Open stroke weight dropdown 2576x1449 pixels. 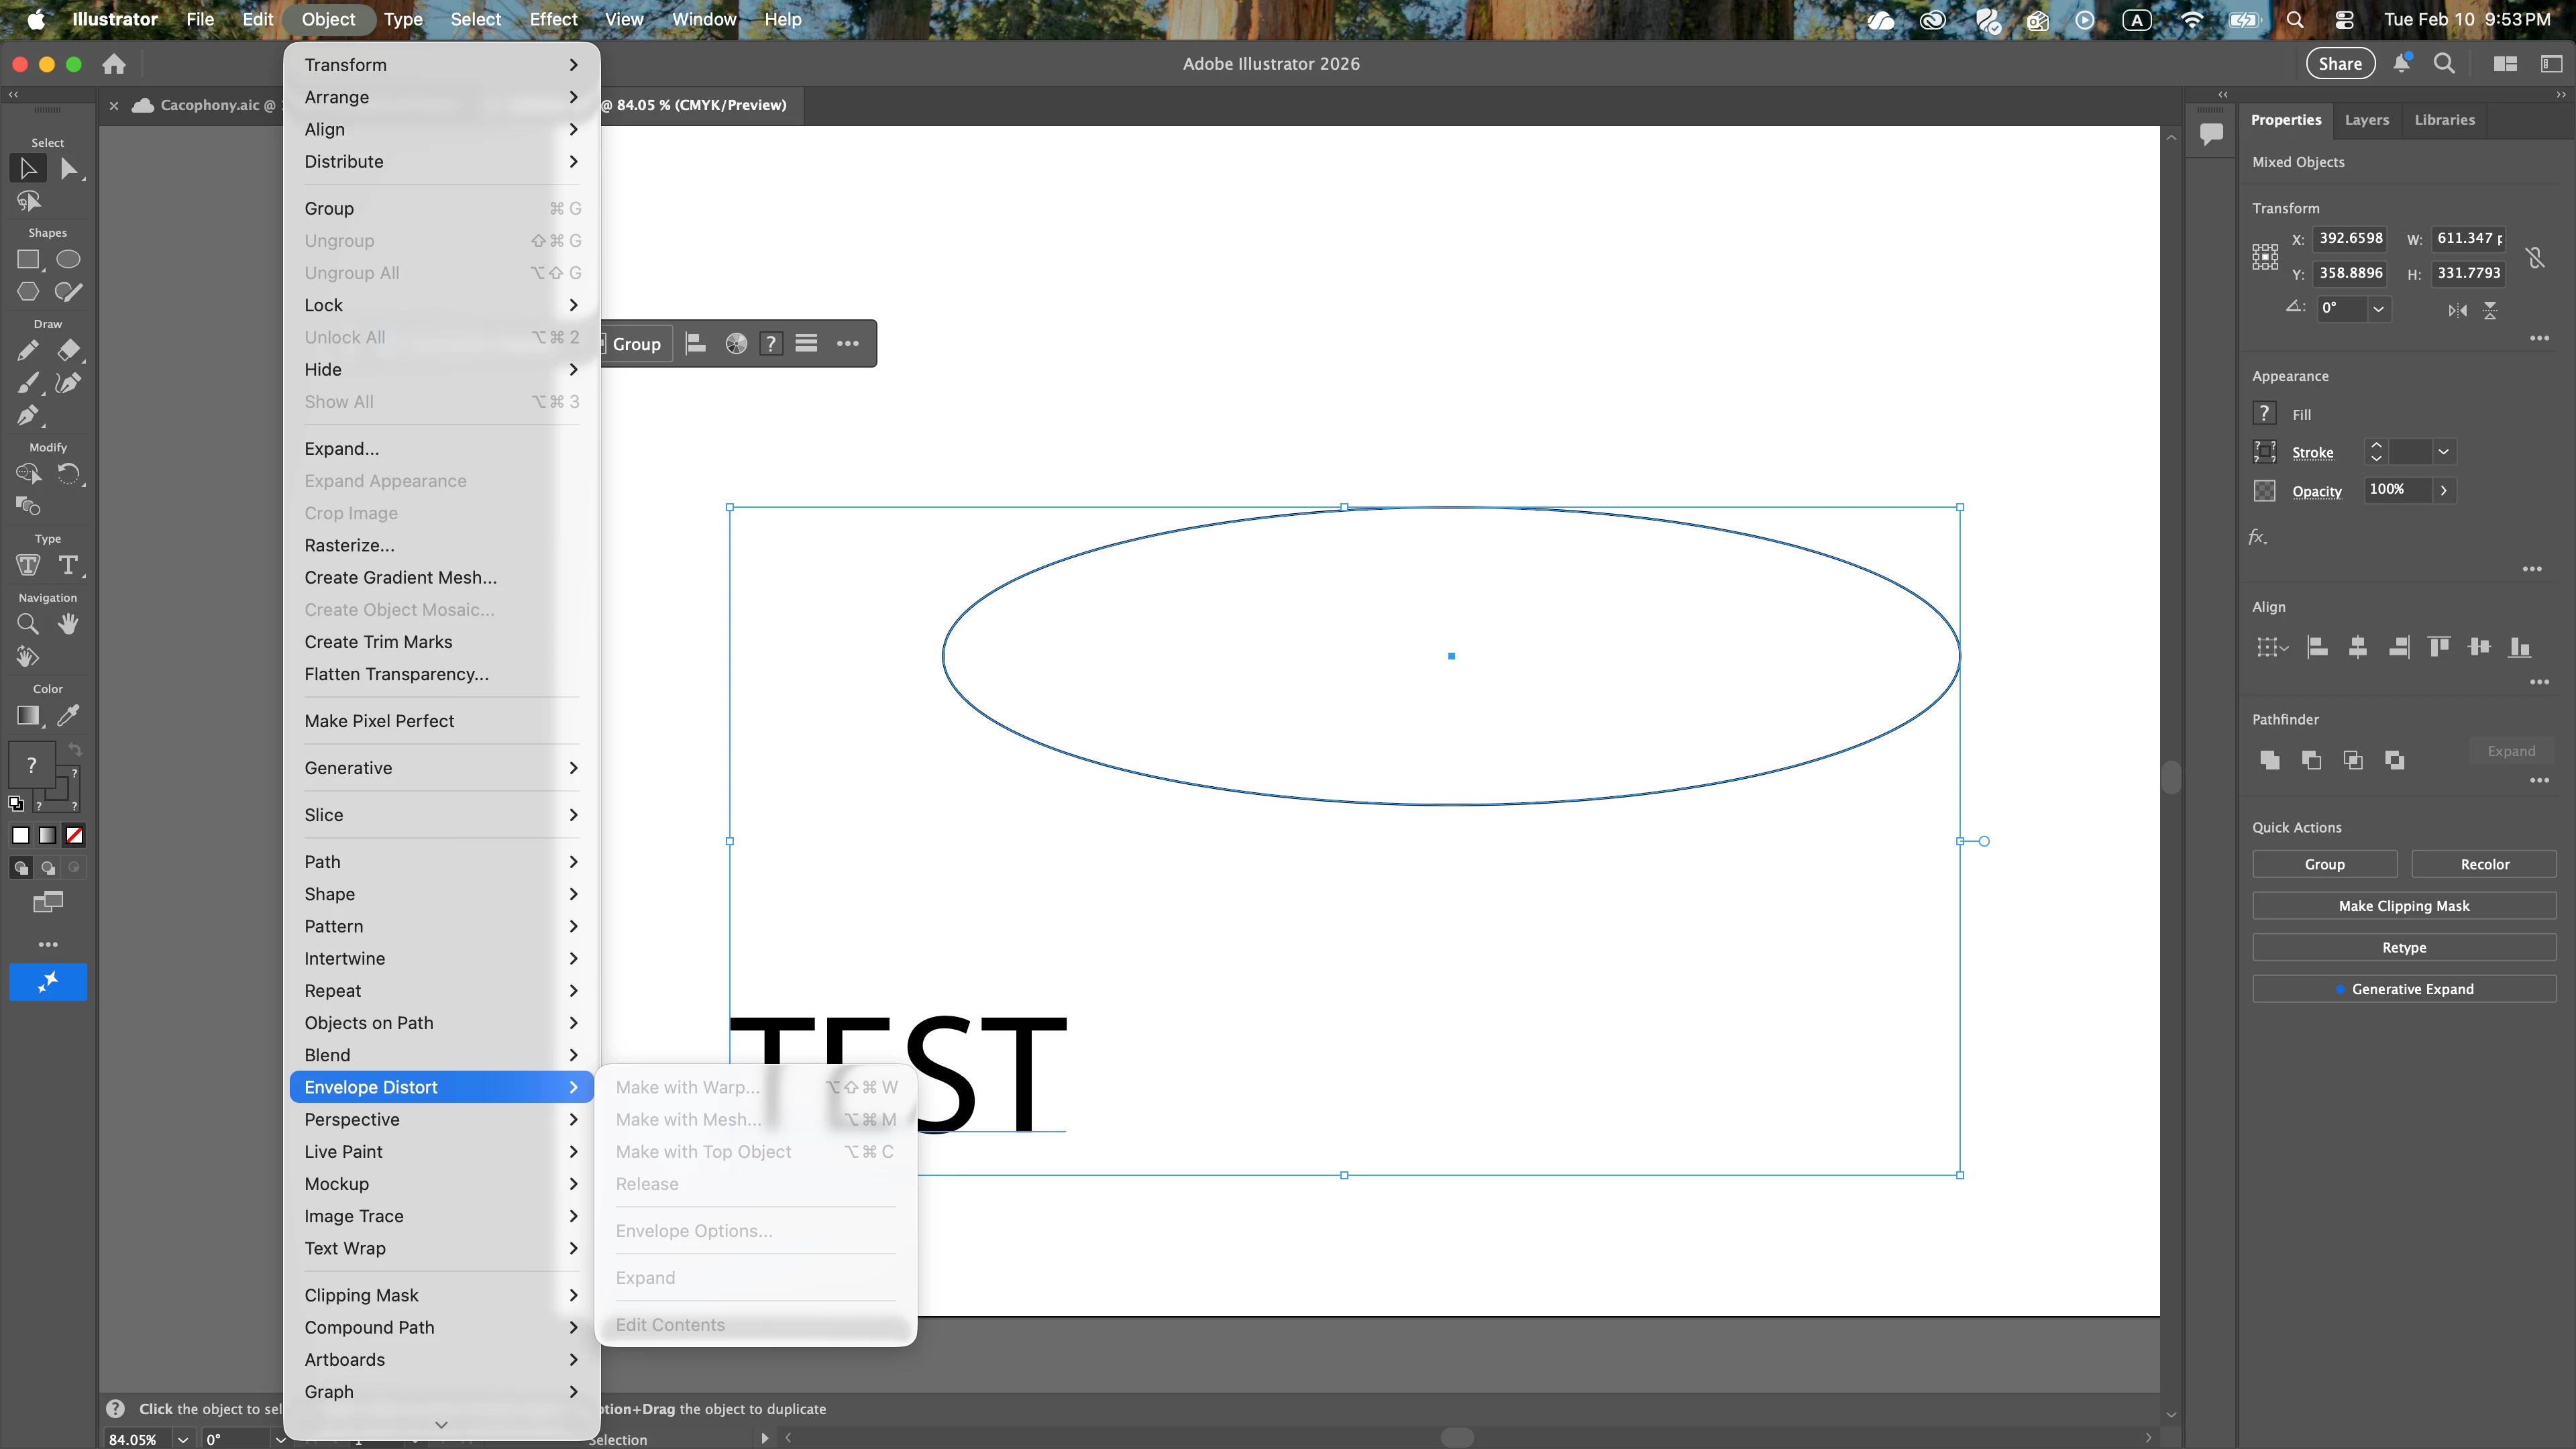2444,452
